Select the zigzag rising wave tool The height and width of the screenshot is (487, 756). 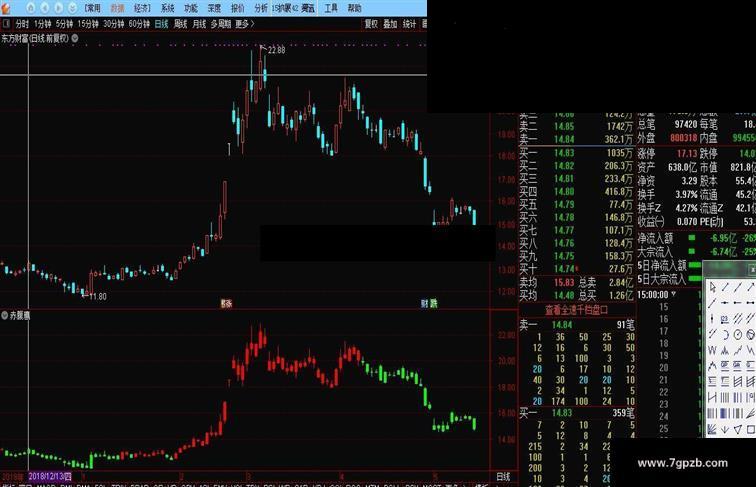pos(738,350)
